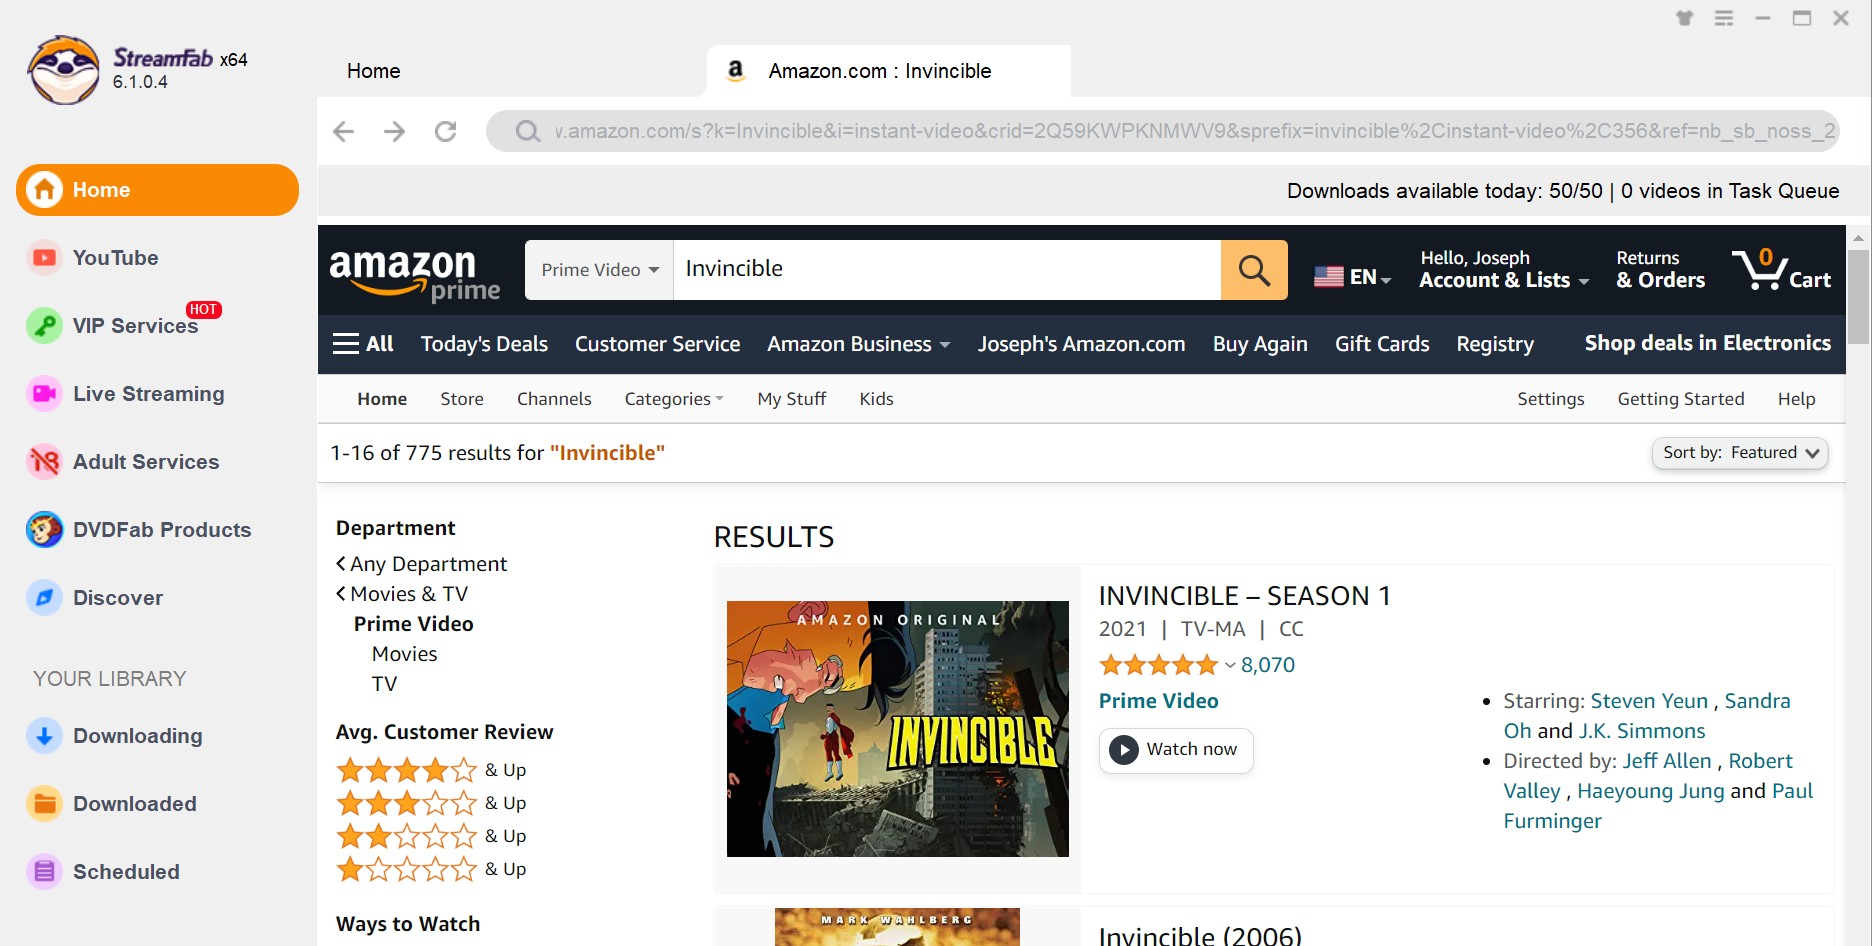Open the My Stuff tab
Image resolution: width=1872 pixels, height=946 pixels.
(792, 399)
